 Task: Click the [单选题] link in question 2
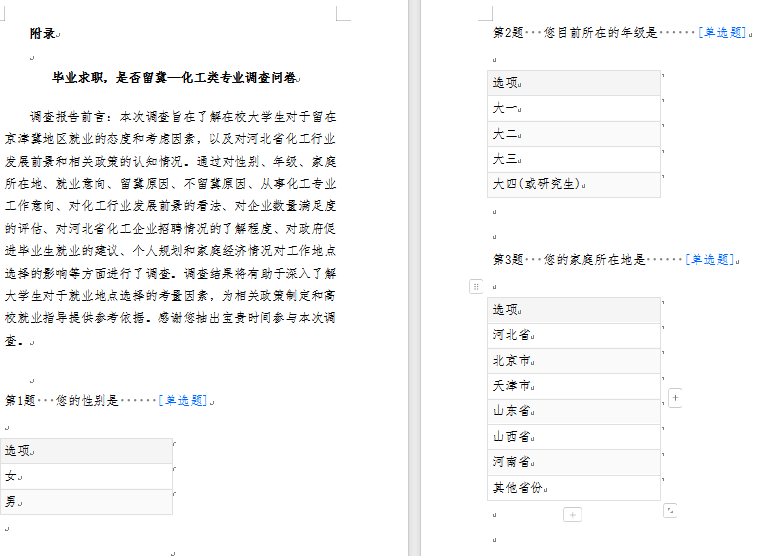click(x=722, y=32)
